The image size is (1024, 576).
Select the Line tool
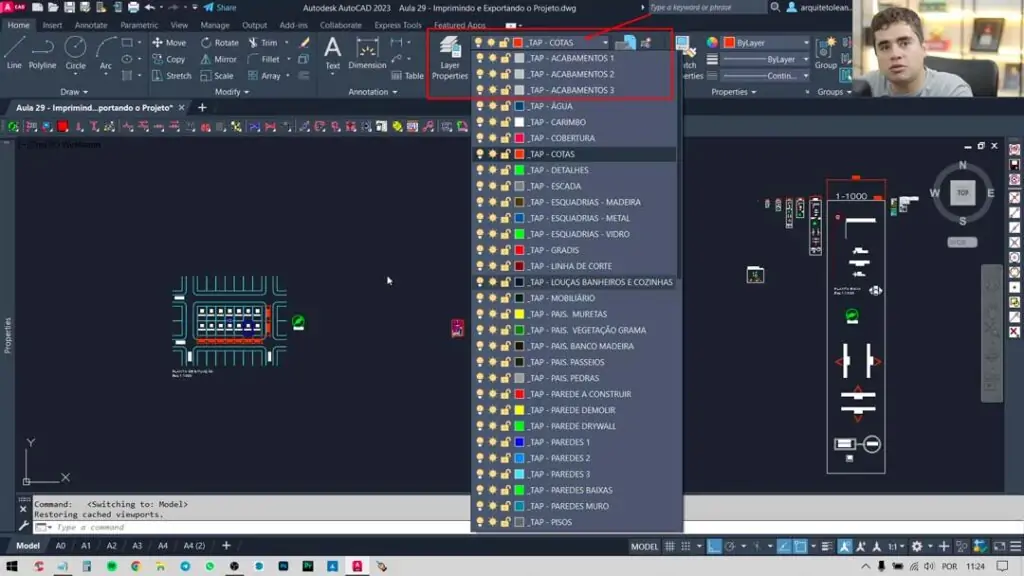point(14,53)
